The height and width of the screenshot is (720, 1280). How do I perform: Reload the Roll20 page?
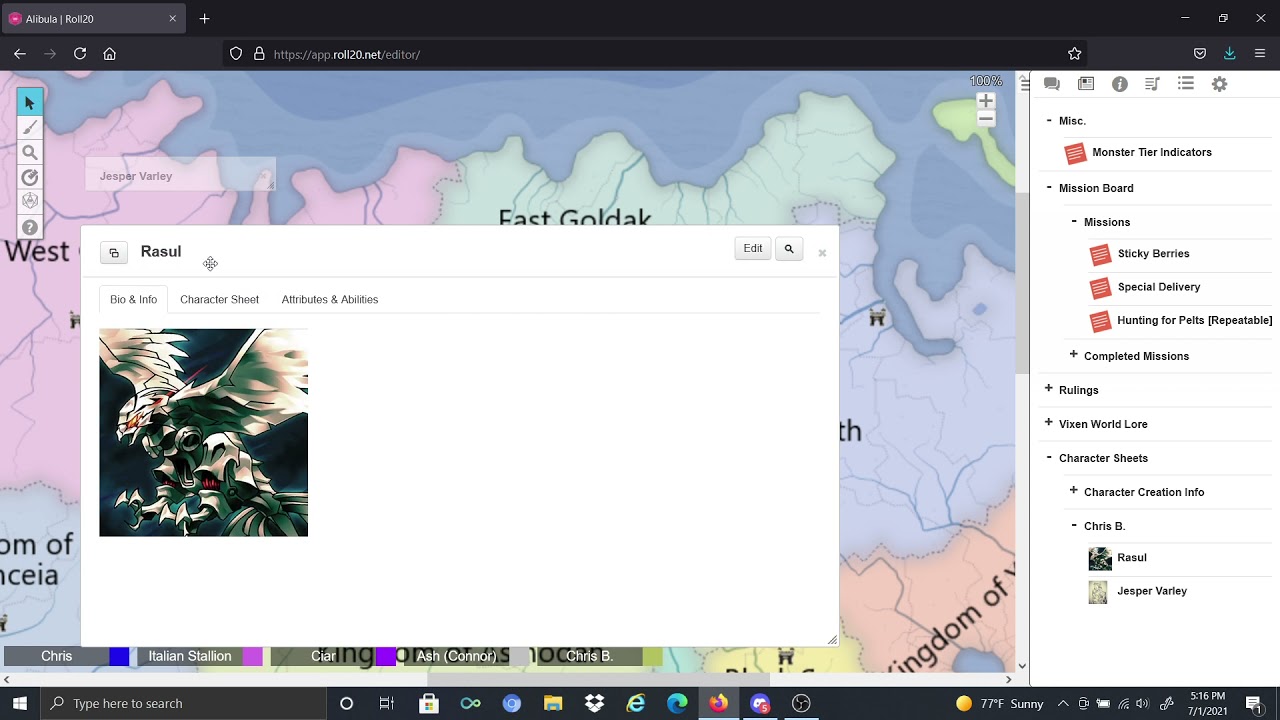pyautogui.click(x=80, y=54)
